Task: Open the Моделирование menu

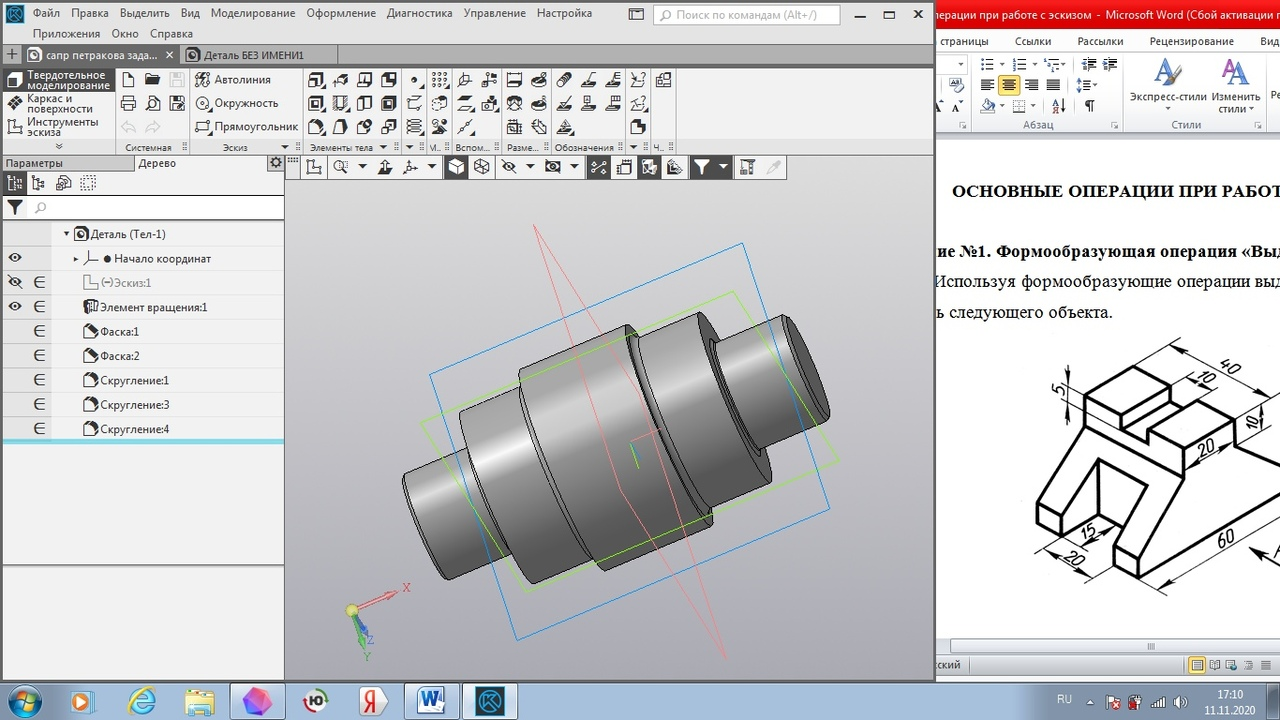Action: [252, 13]
